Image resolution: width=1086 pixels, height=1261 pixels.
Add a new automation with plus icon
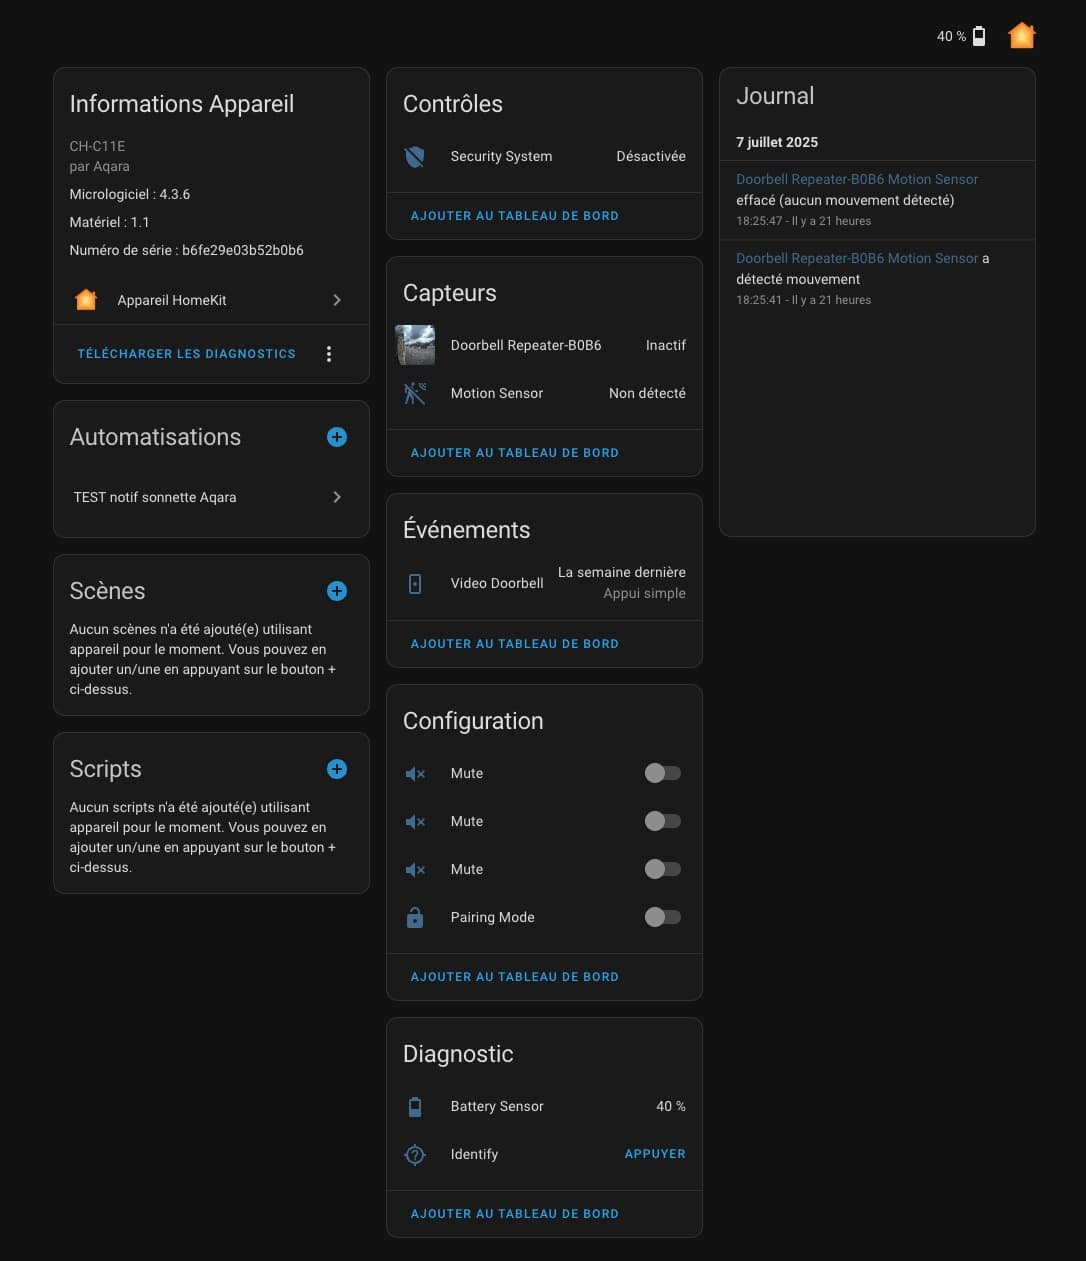click(337, 437)
